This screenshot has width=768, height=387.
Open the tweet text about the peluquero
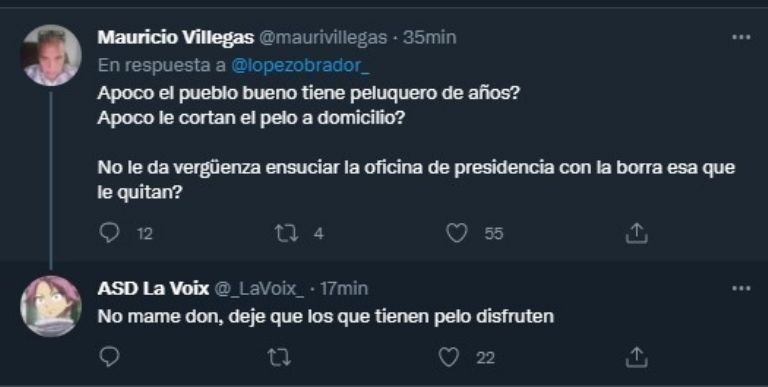[416, 143]
